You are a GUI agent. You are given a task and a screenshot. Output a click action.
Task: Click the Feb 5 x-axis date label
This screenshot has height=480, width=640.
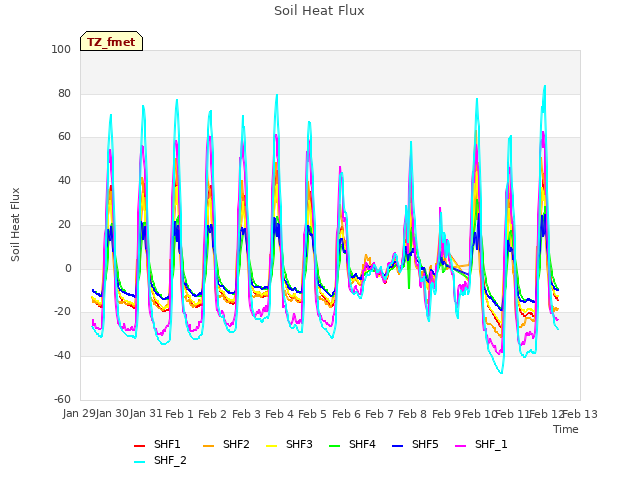pyautogui.click(x=312, y=414)
